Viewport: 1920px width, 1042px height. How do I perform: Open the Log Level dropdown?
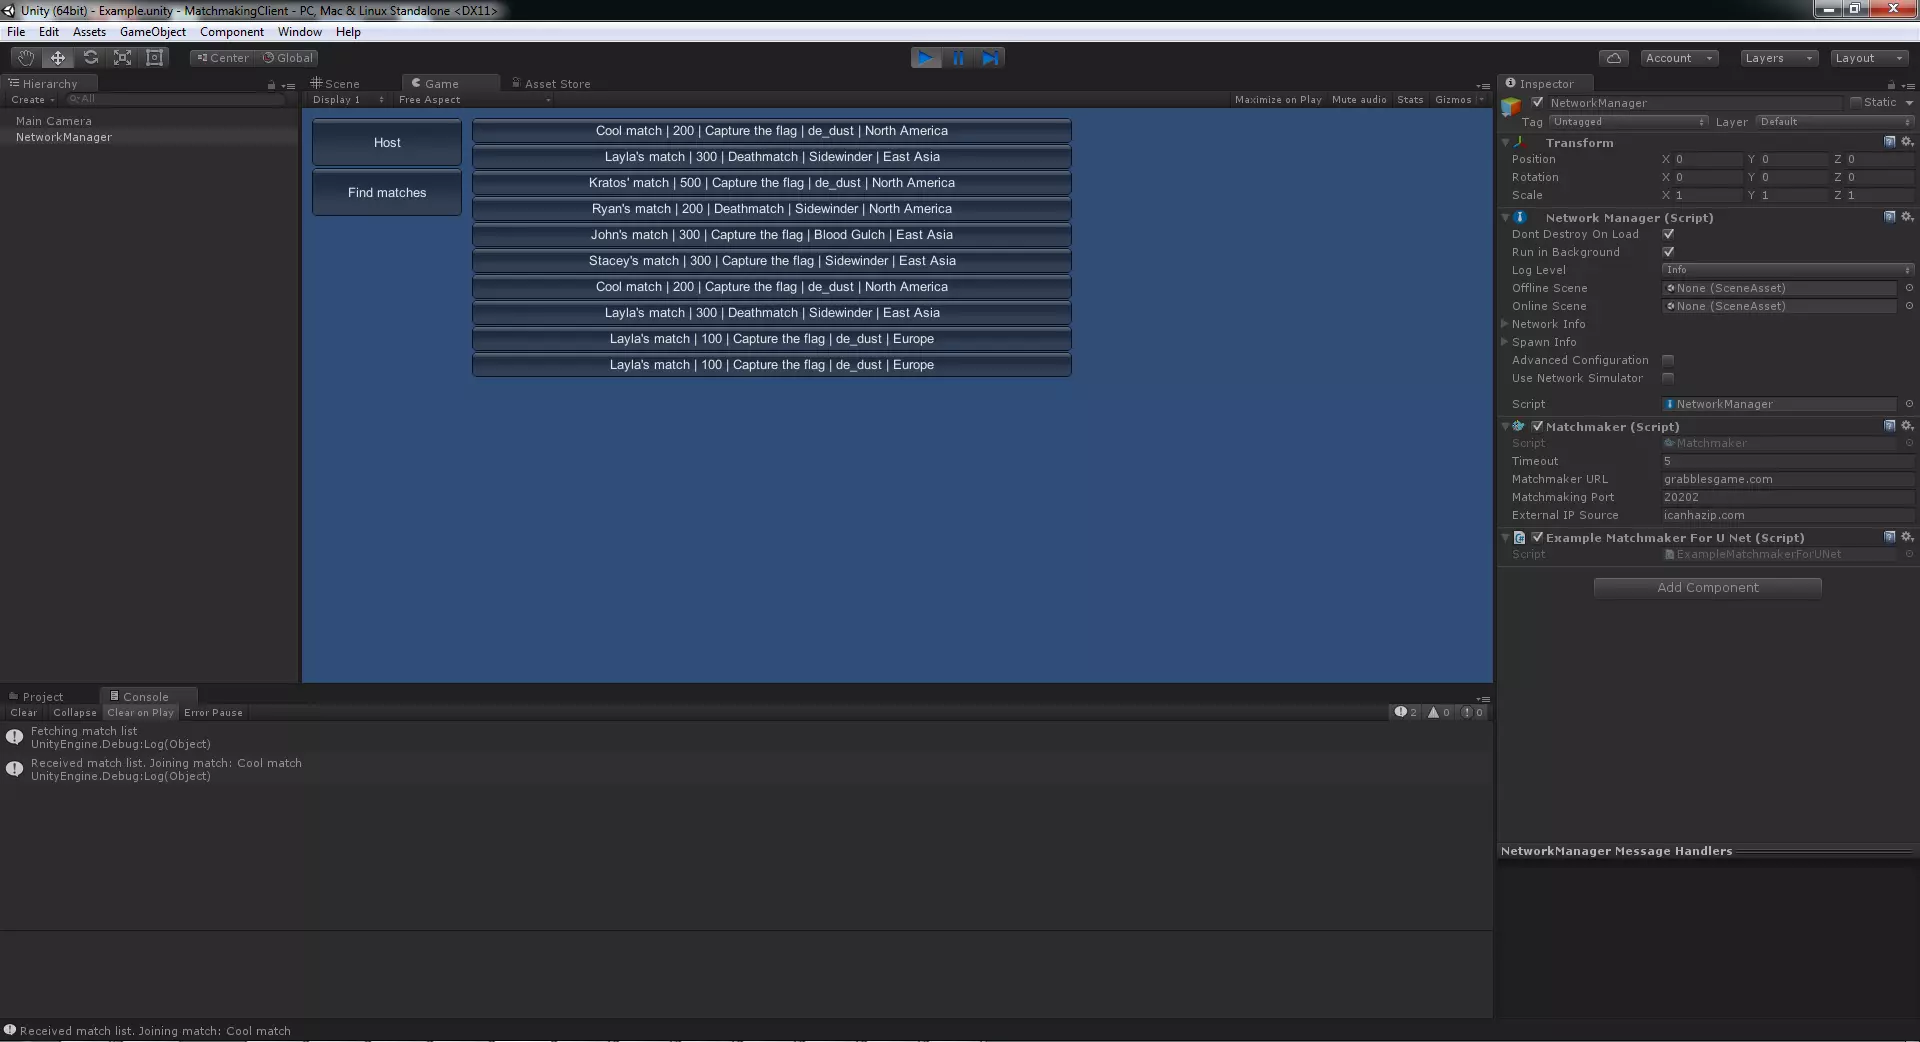pyautogui.click(x=1788, y=270)
